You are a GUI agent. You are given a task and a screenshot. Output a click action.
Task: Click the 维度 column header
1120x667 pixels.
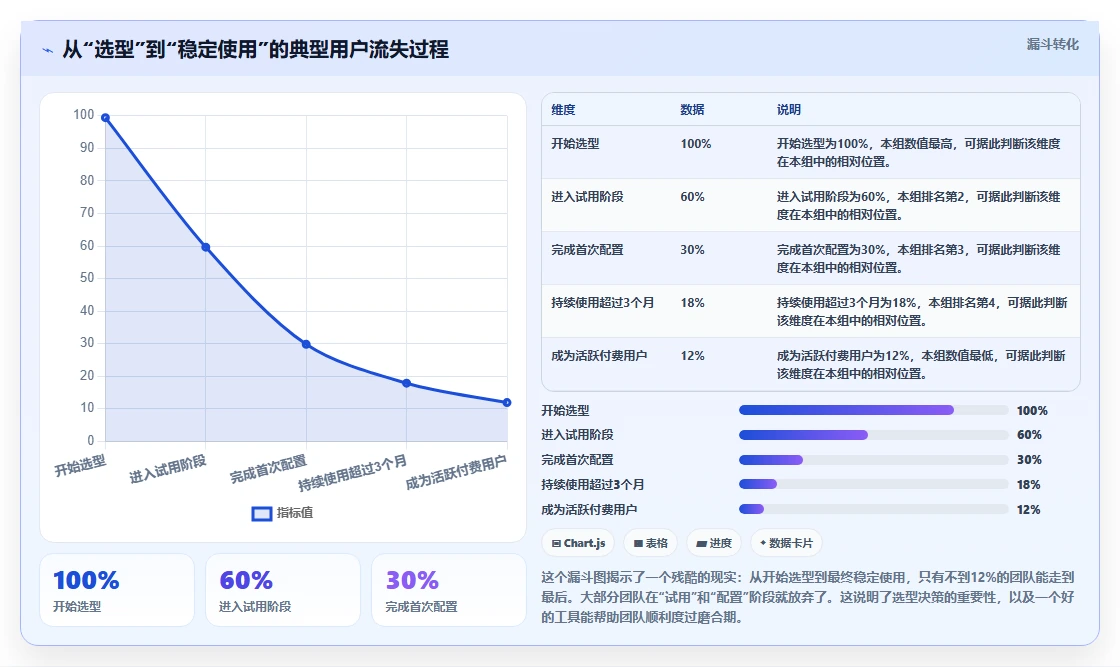point(563,110)
